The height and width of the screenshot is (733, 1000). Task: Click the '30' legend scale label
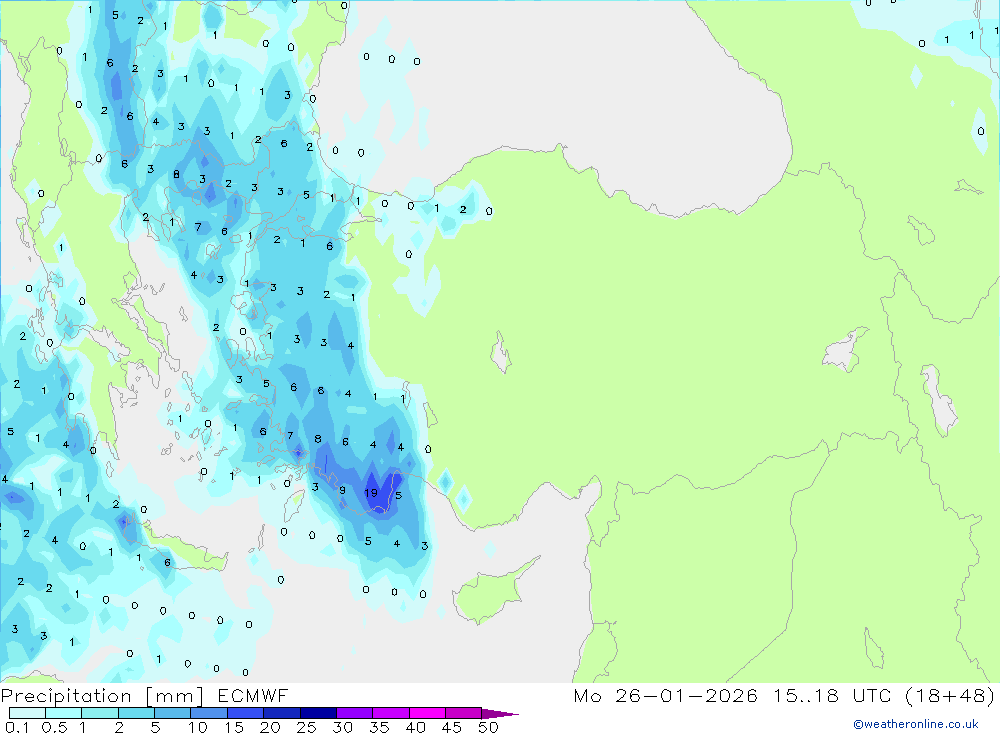(343, 727)
